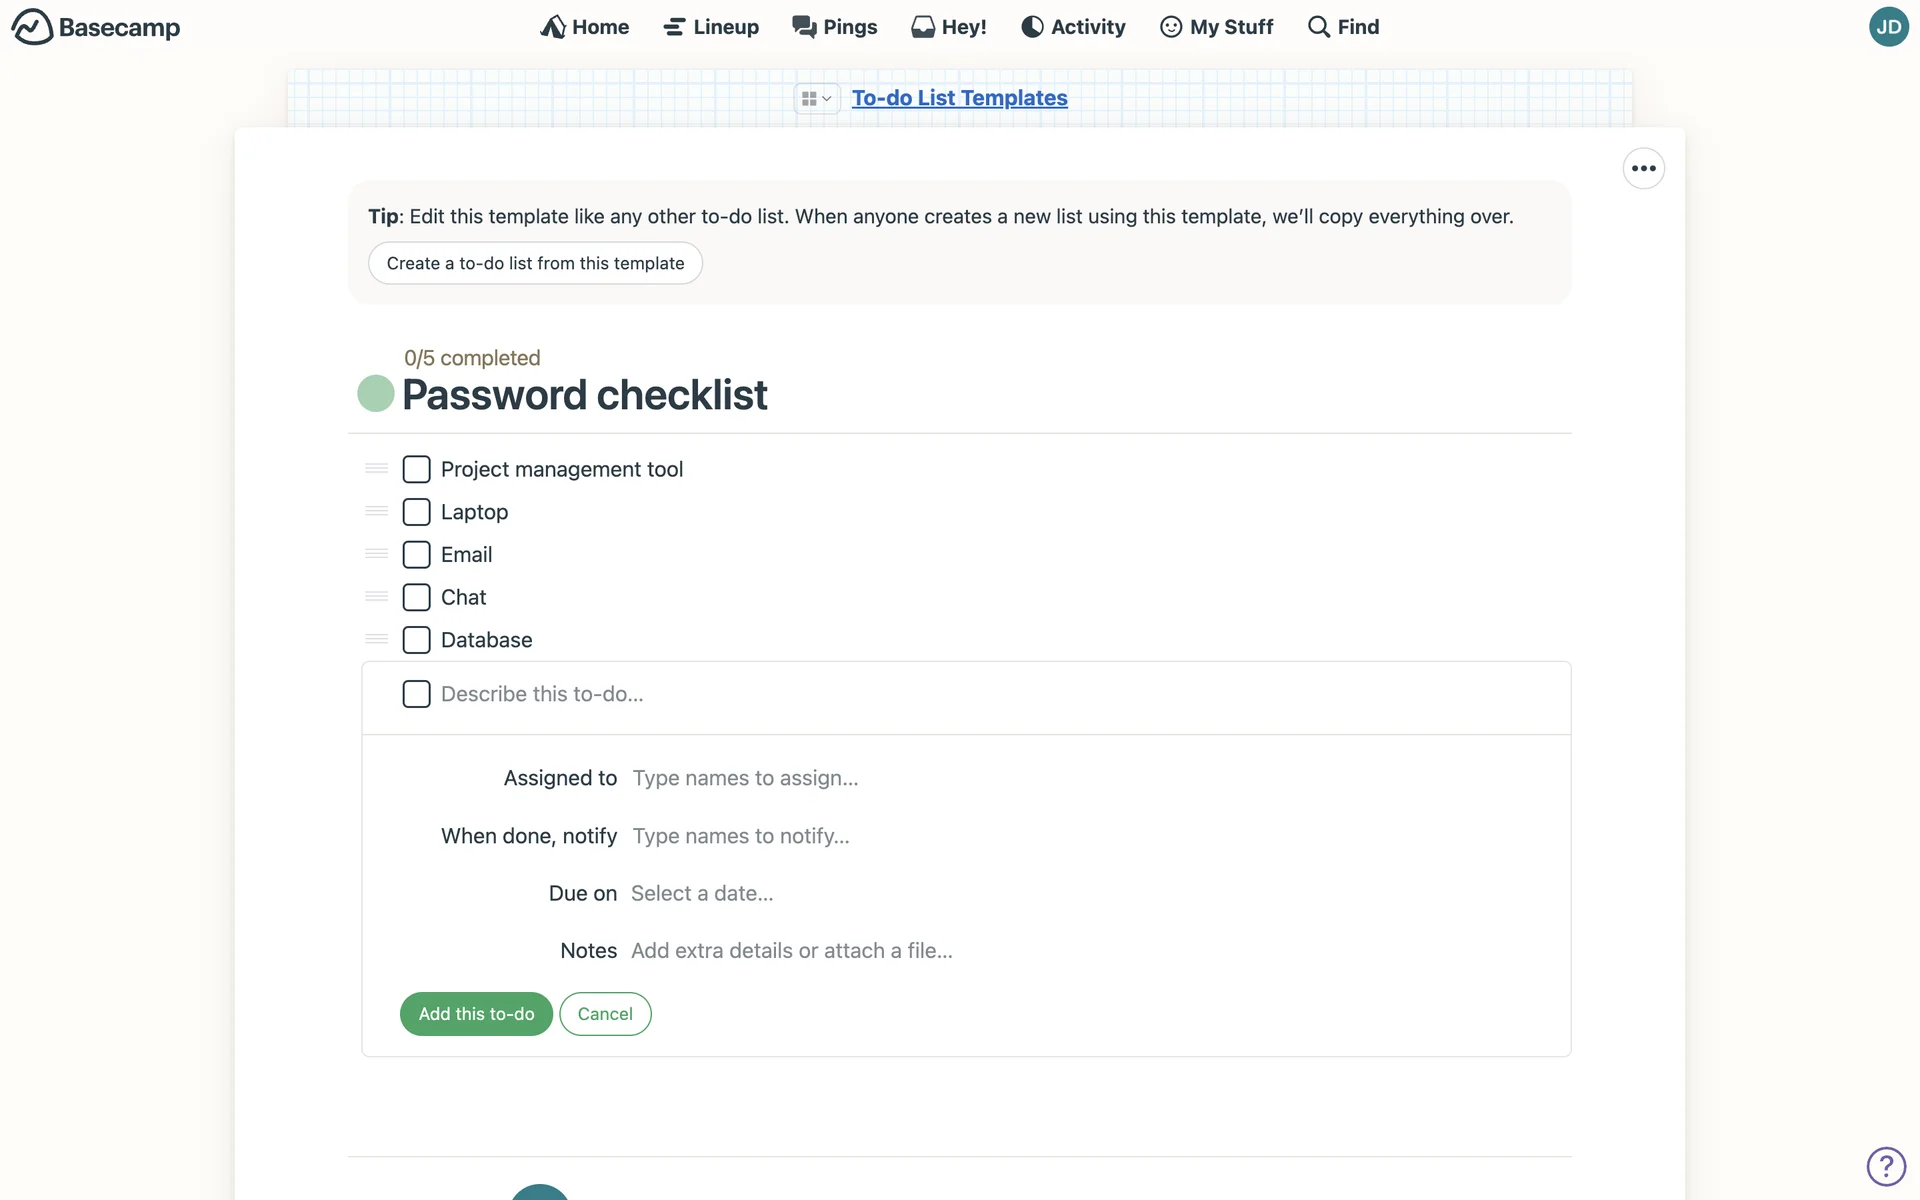Go to Lineup in top navigation
The width and height of the screenshot is (1920, 1200).
click(711, 27)
